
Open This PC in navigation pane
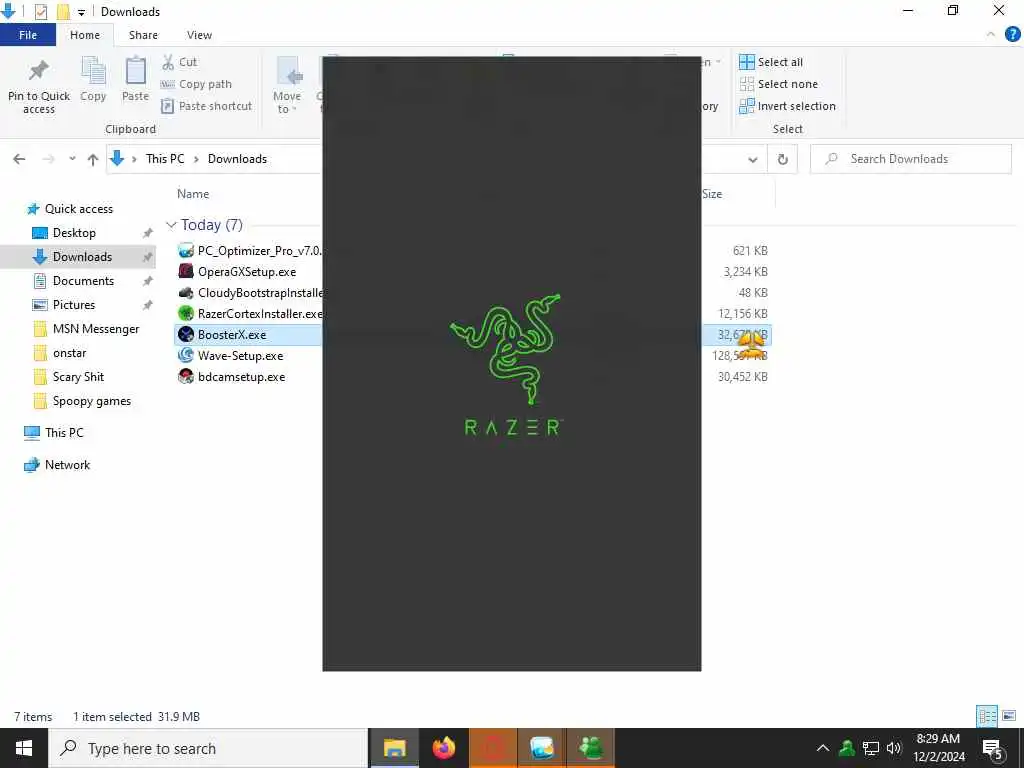tap(64, 432)
